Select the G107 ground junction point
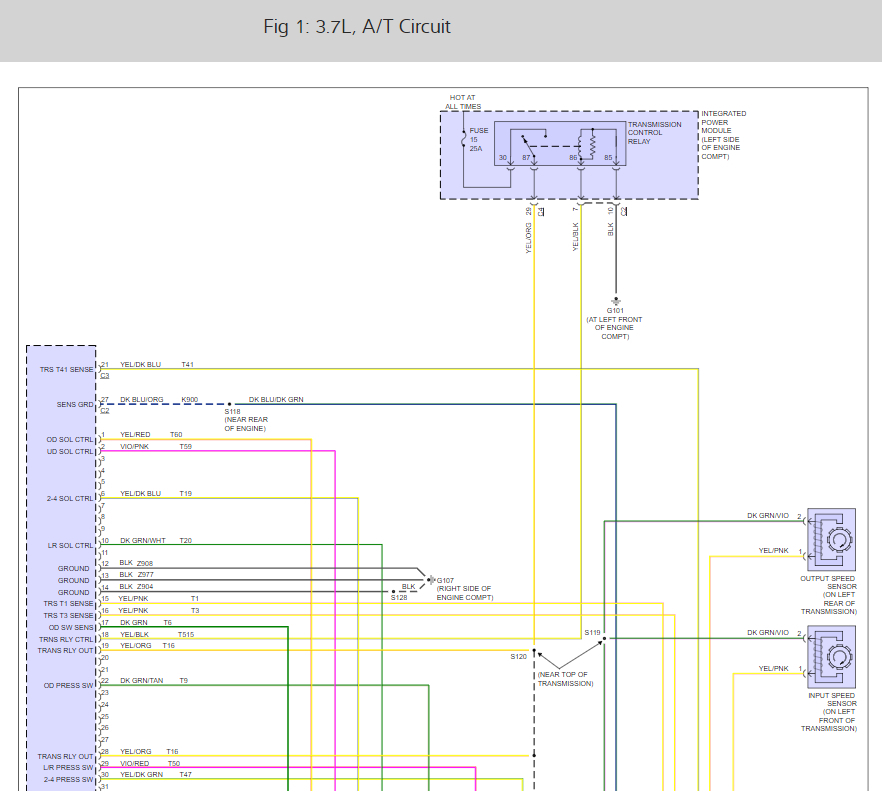This screenshot has width=882, height=803. coord(428,579)
